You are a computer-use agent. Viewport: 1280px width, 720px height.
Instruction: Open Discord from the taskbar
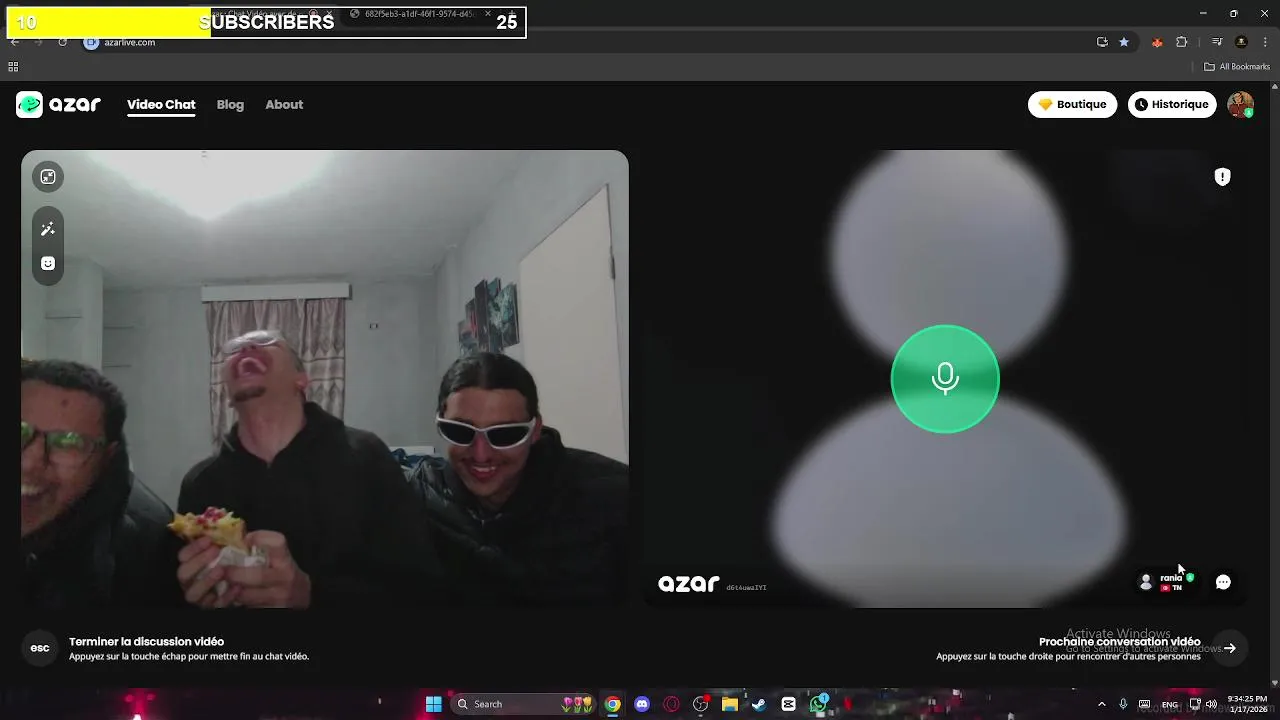point(642,704)
